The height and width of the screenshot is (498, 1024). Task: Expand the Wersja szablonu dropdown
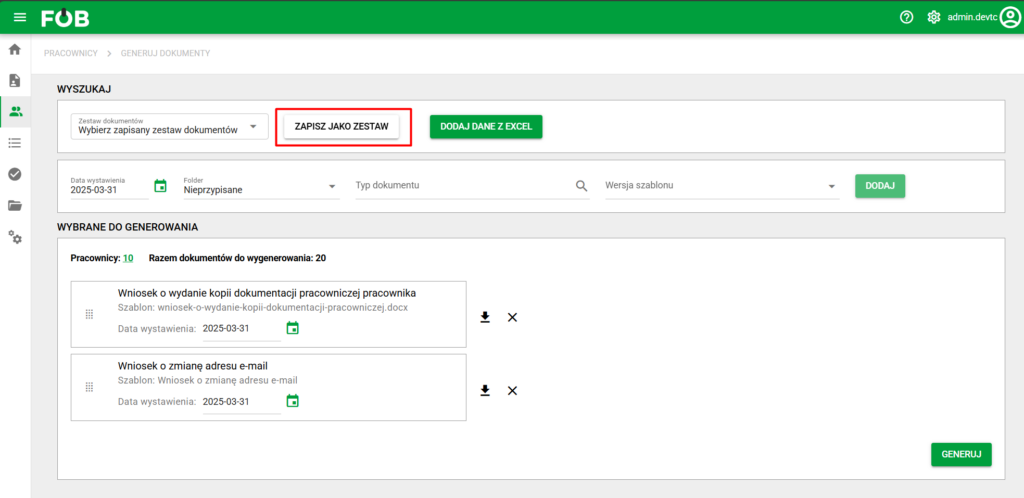click(831, 186)
